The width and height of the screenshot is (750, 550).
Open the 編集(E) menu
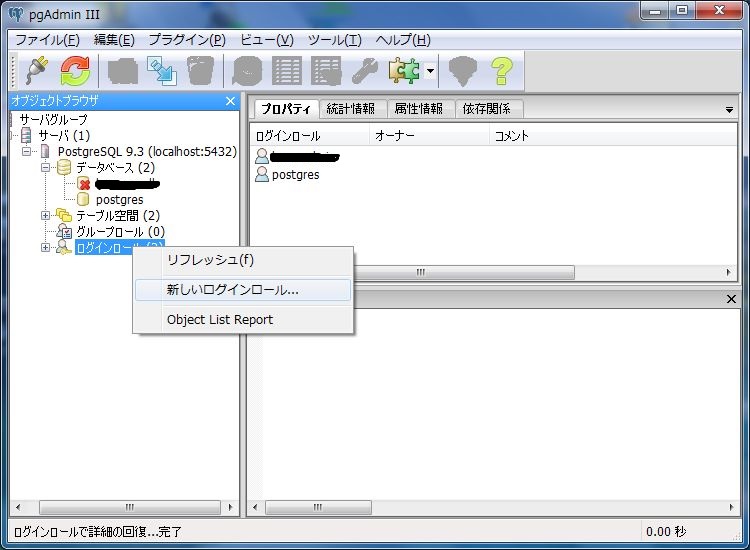pos(114,40)
